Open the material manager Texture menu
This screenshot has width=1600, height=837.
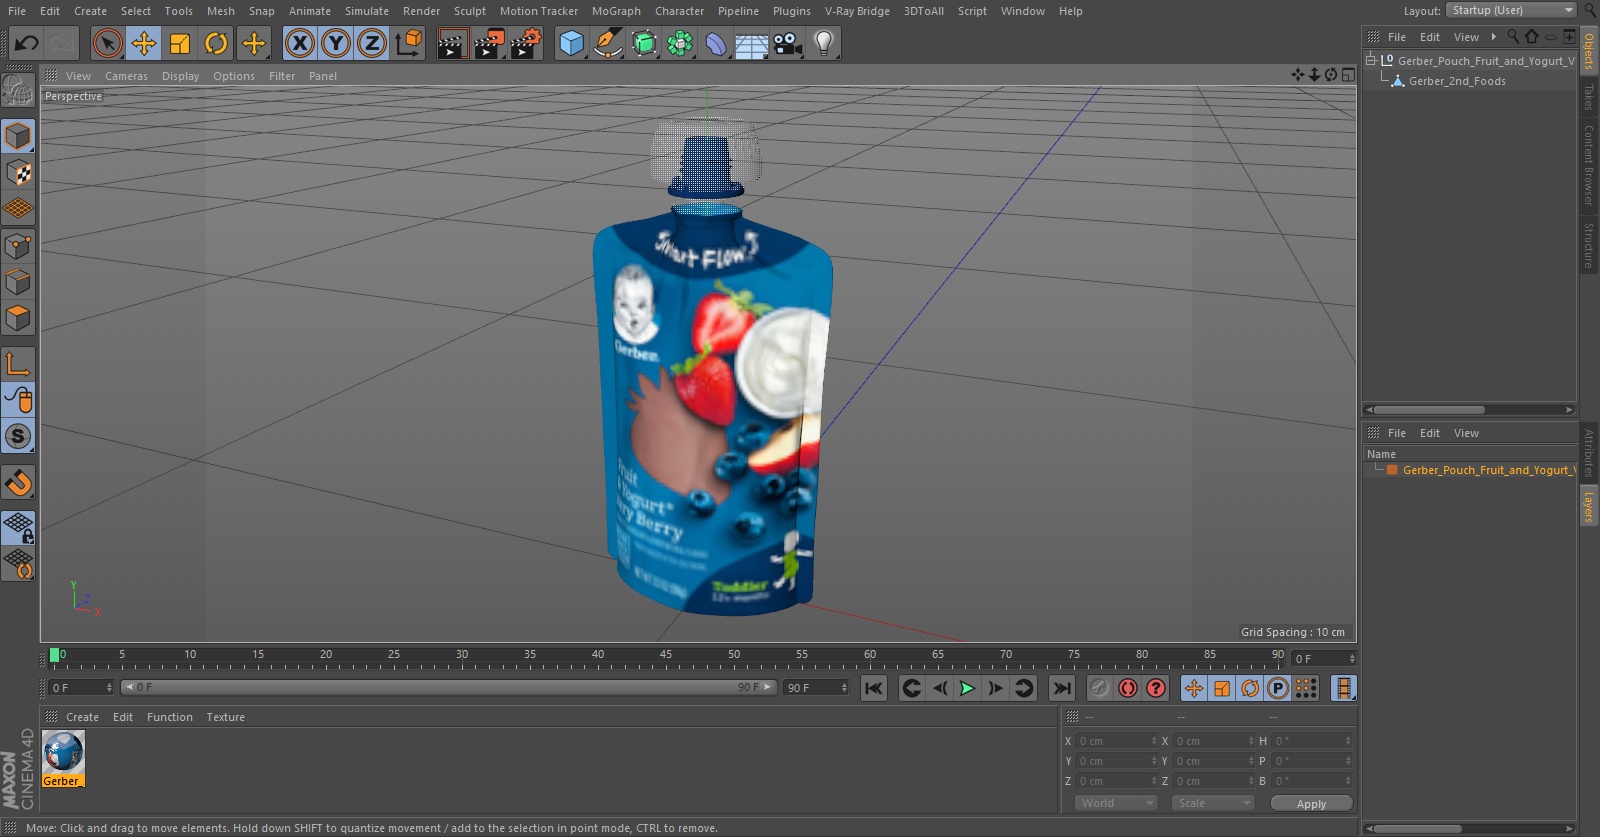225,717
